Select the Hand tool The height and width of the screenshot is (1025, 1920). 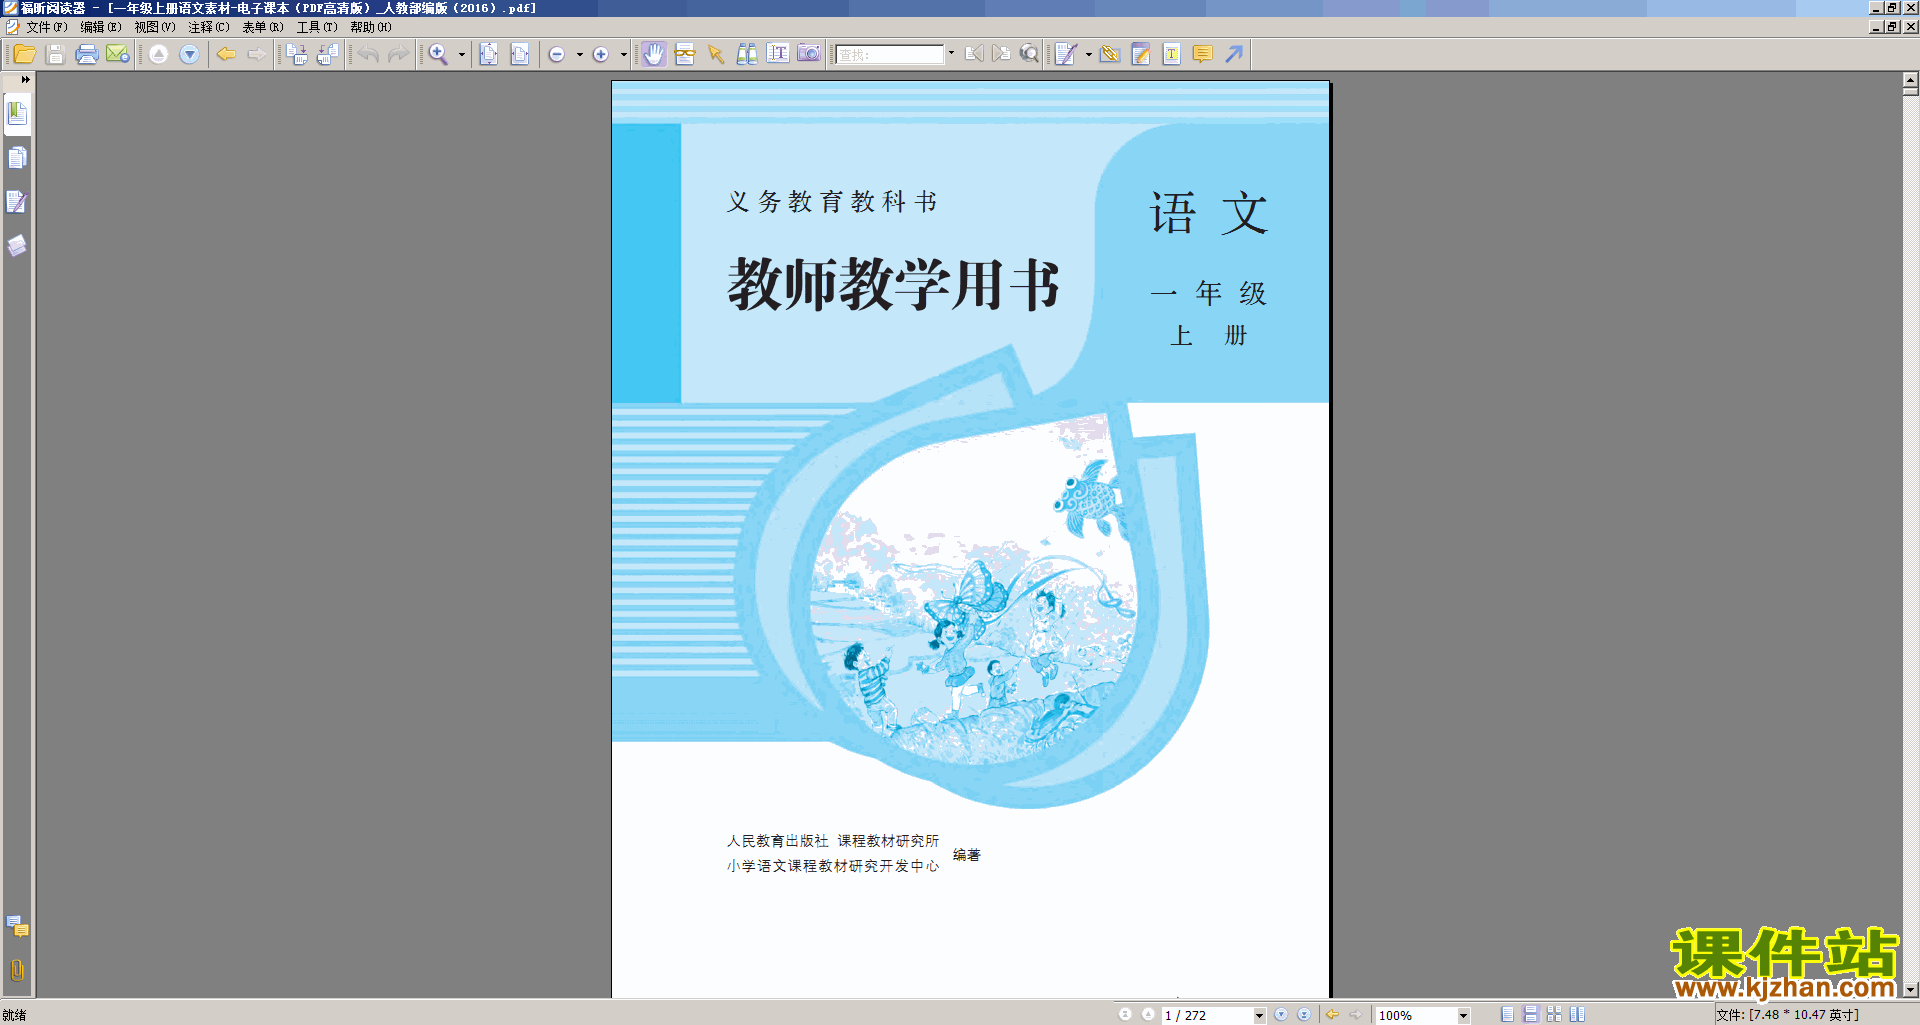coord(654,54)
